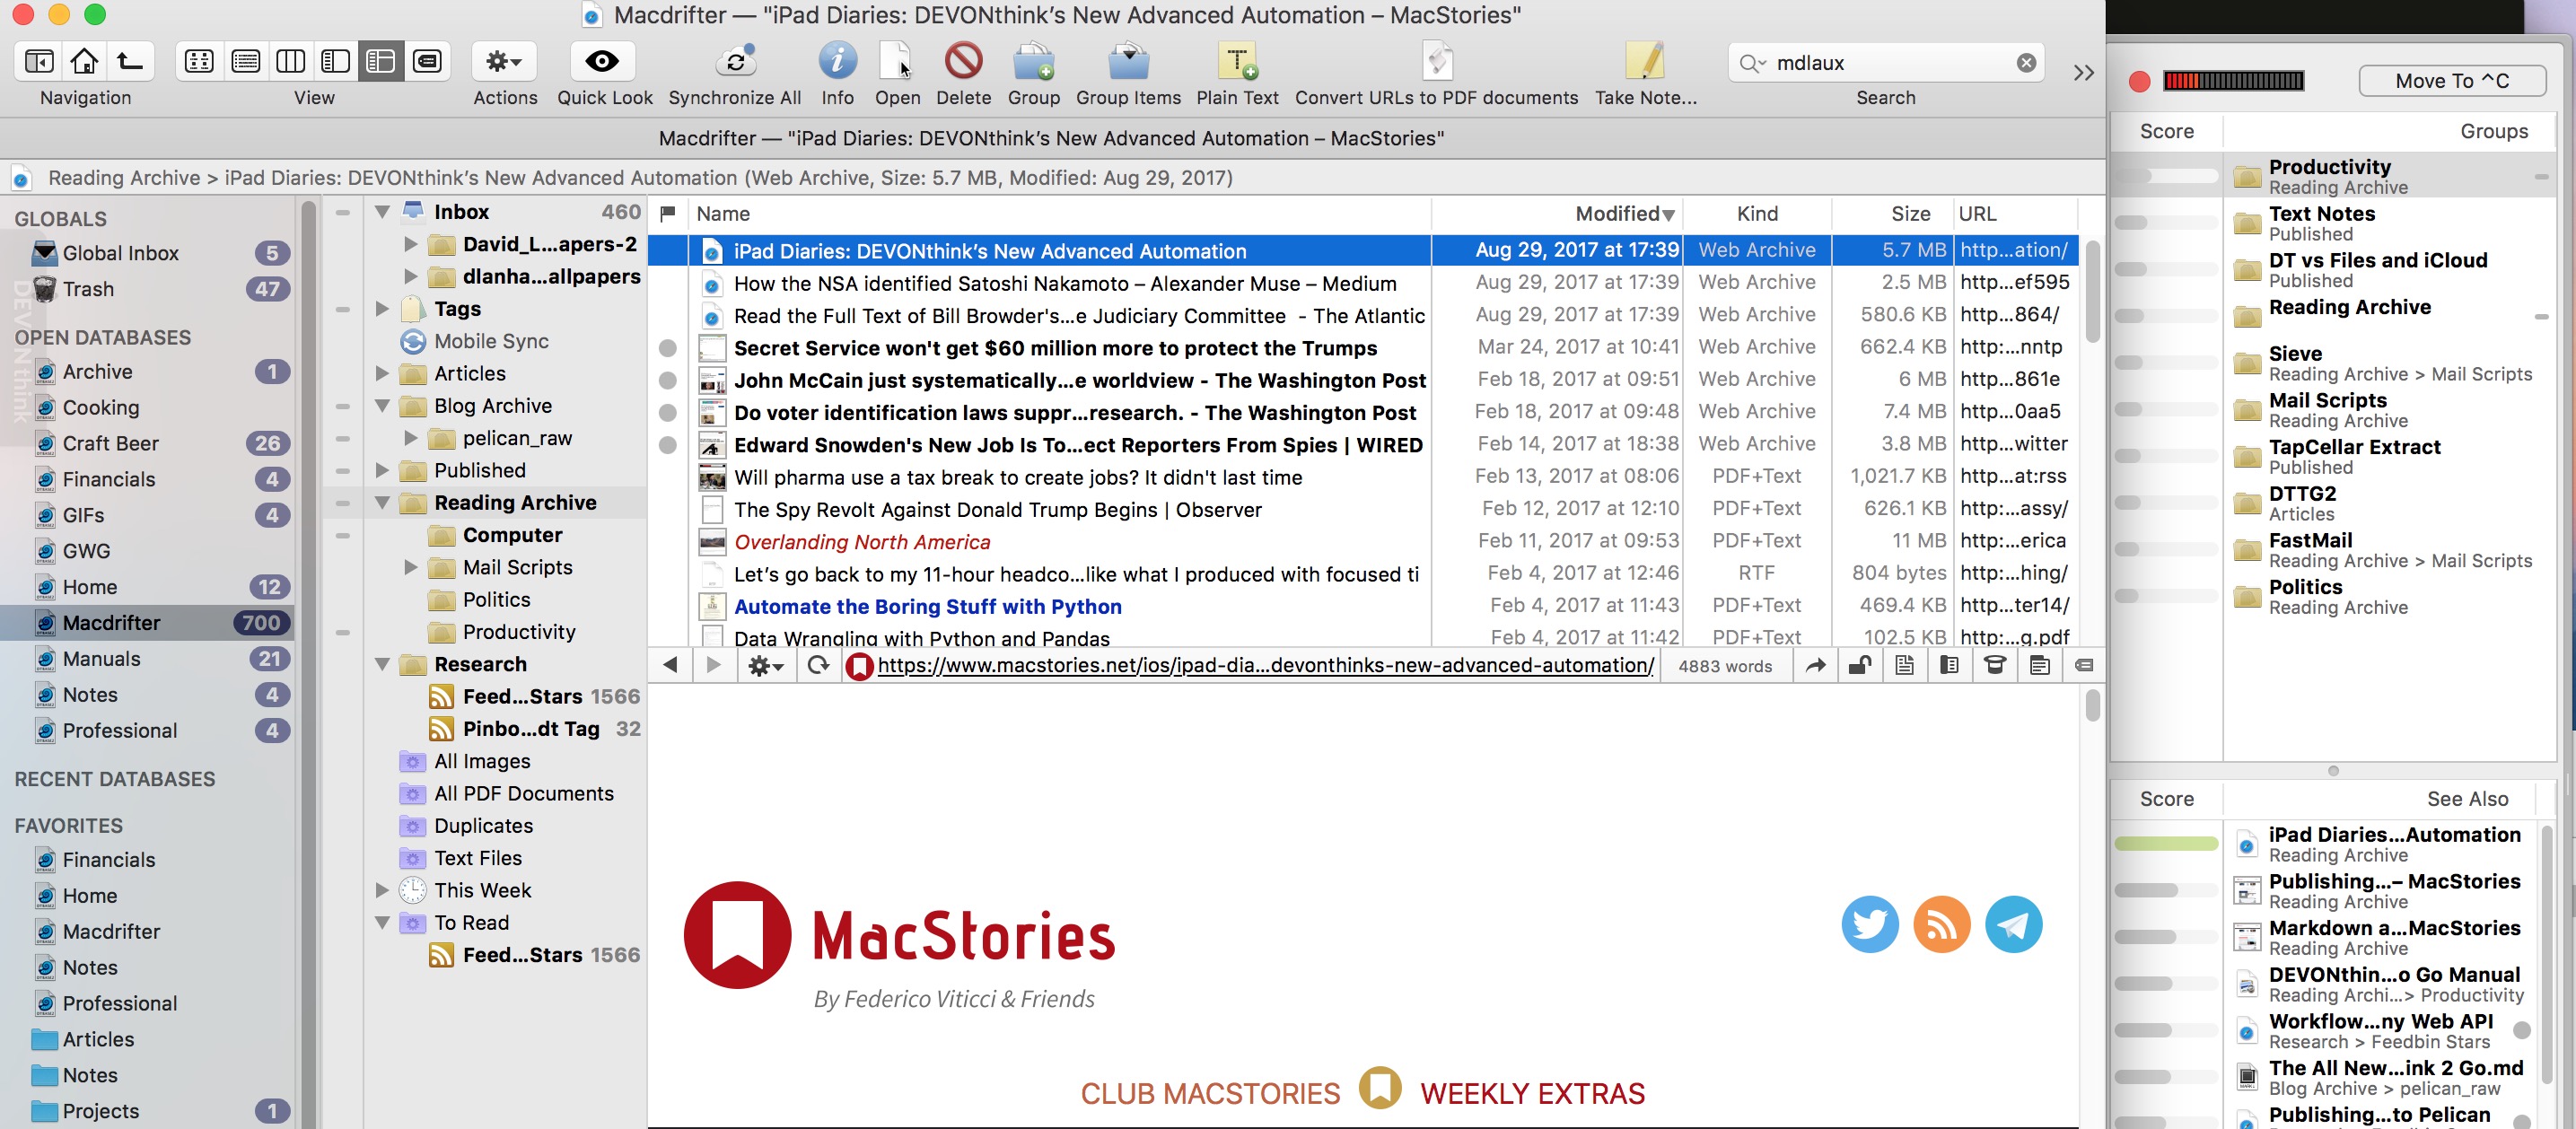Click the Quick Look eye icon
2576x1129 pixels.
(602, 62)
